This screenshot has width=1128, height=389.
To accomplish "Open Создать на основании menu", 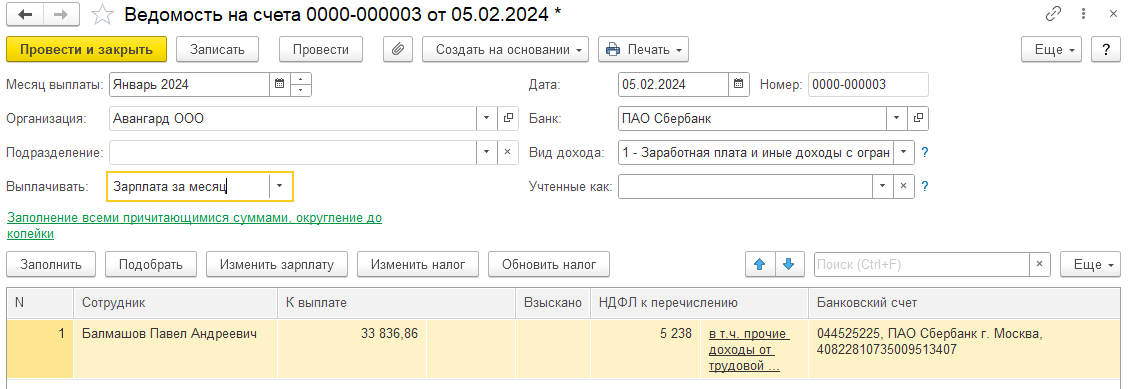I will click(506, 50).
